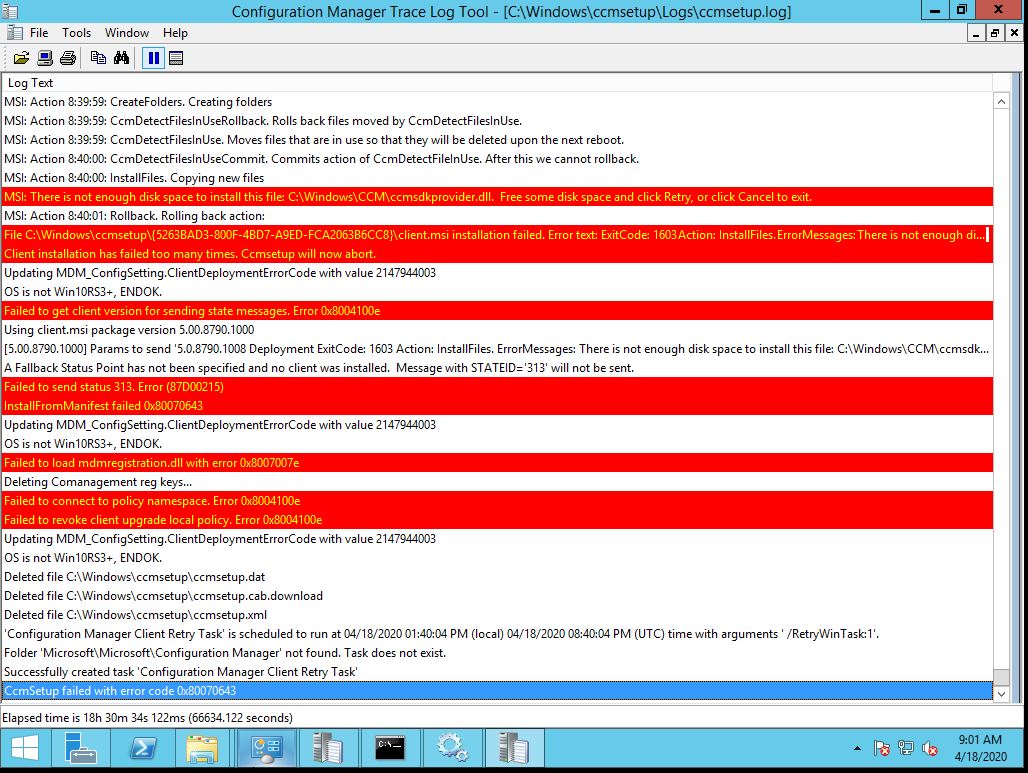The height and width of the screenshot is (773, 1028).
Task: Click the network tray icon
Action: pyautogui.click(x=906, y=748)
